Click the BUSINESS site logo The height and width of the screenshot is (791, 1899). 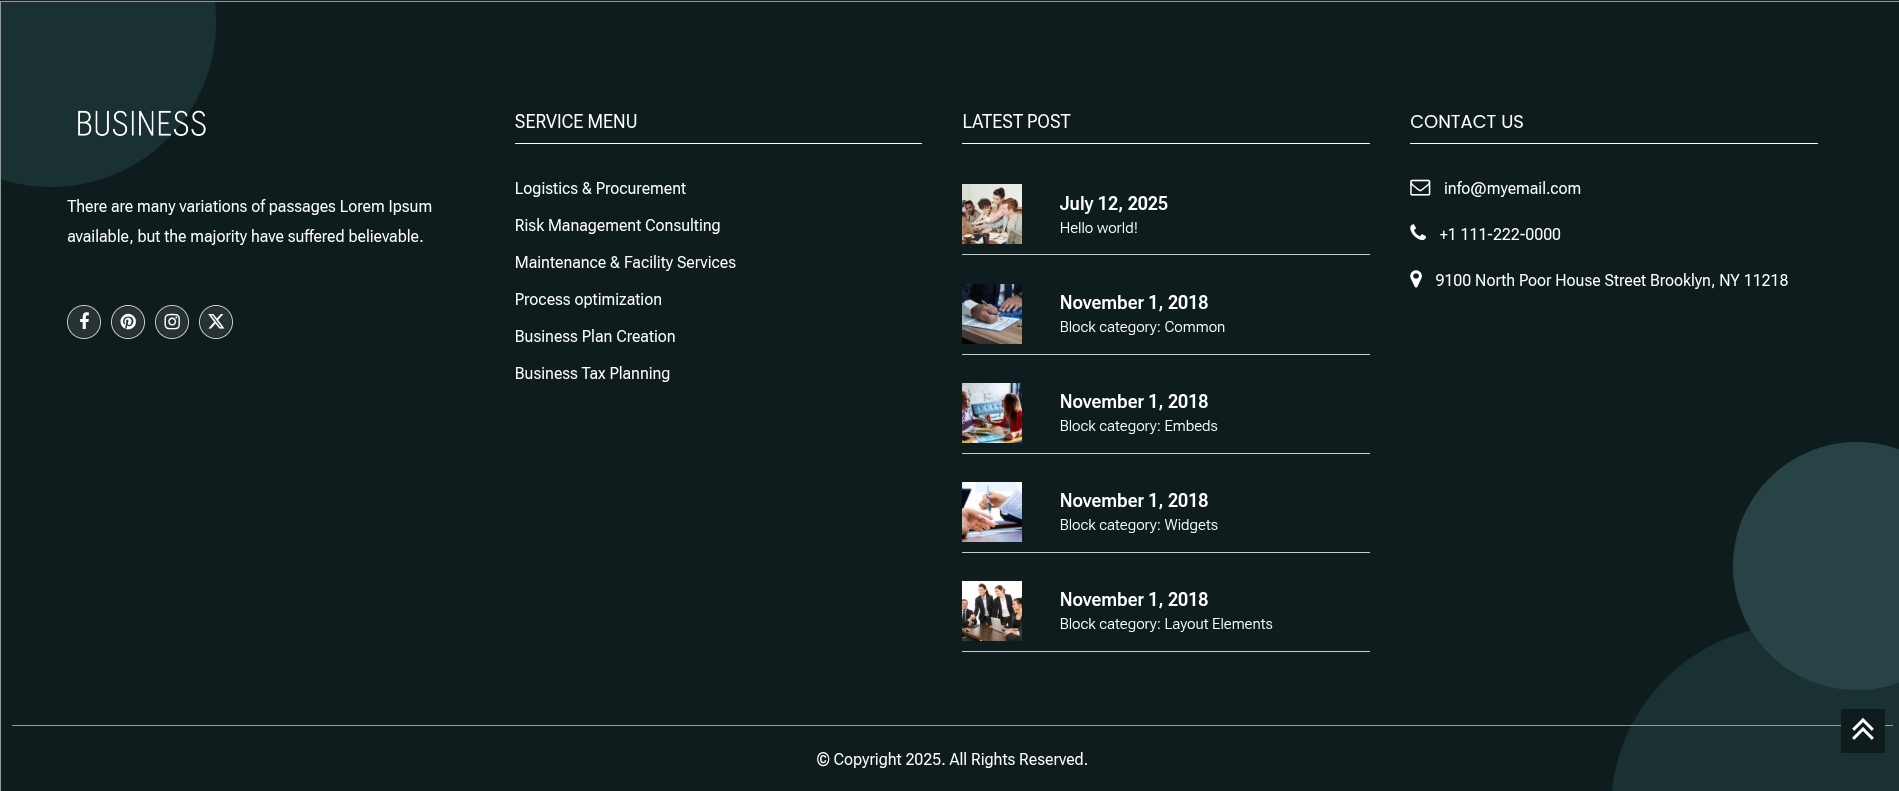pos(141,124)
